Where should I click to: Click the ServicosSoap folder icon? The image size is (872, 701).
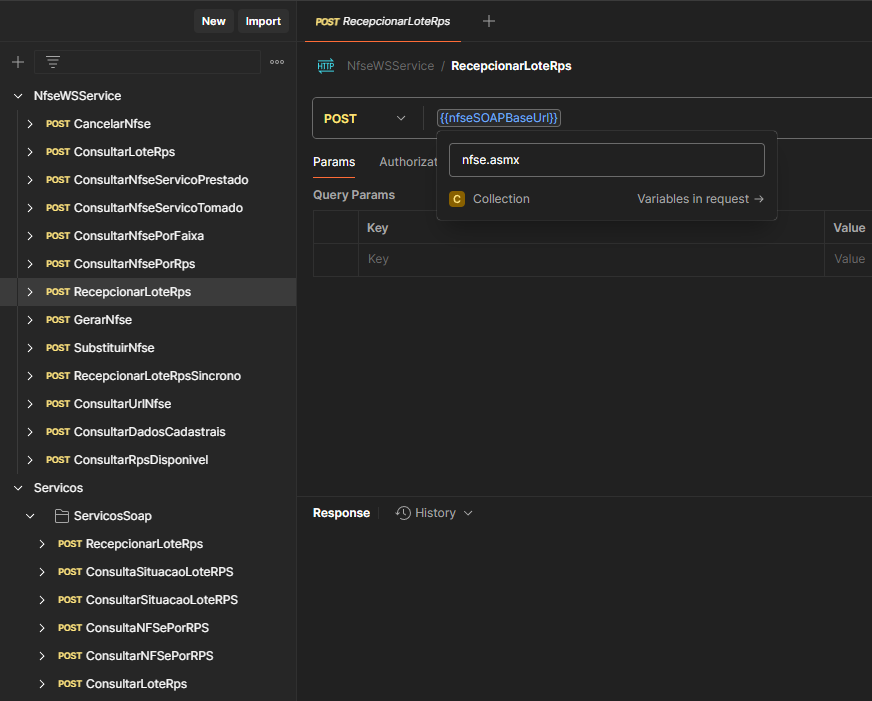point(62,516)
